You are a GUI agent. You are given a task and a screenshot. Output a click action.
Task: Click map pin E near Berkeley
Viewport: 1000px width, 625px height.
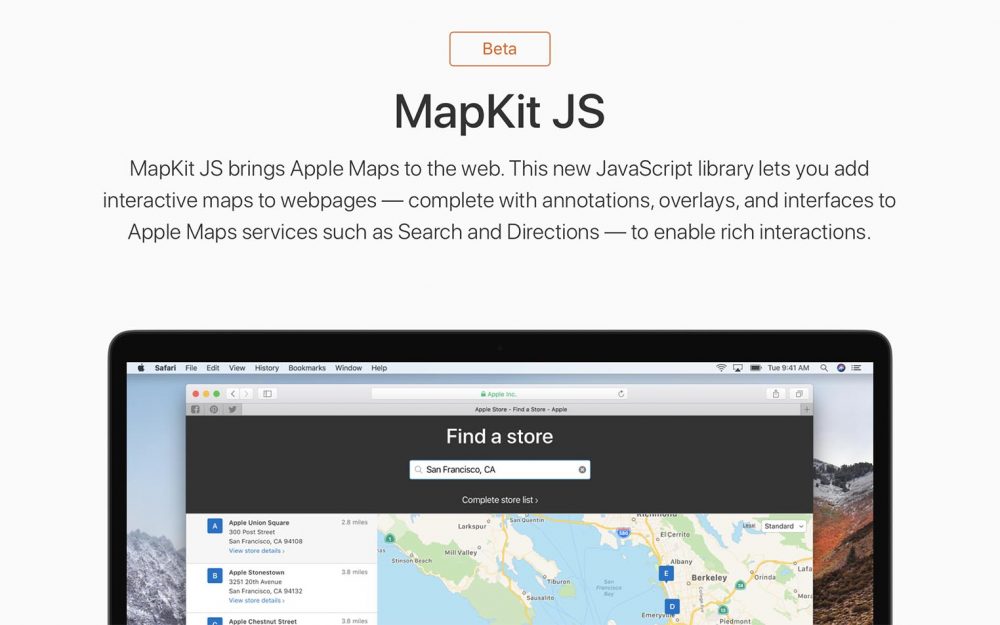(666, 573)
